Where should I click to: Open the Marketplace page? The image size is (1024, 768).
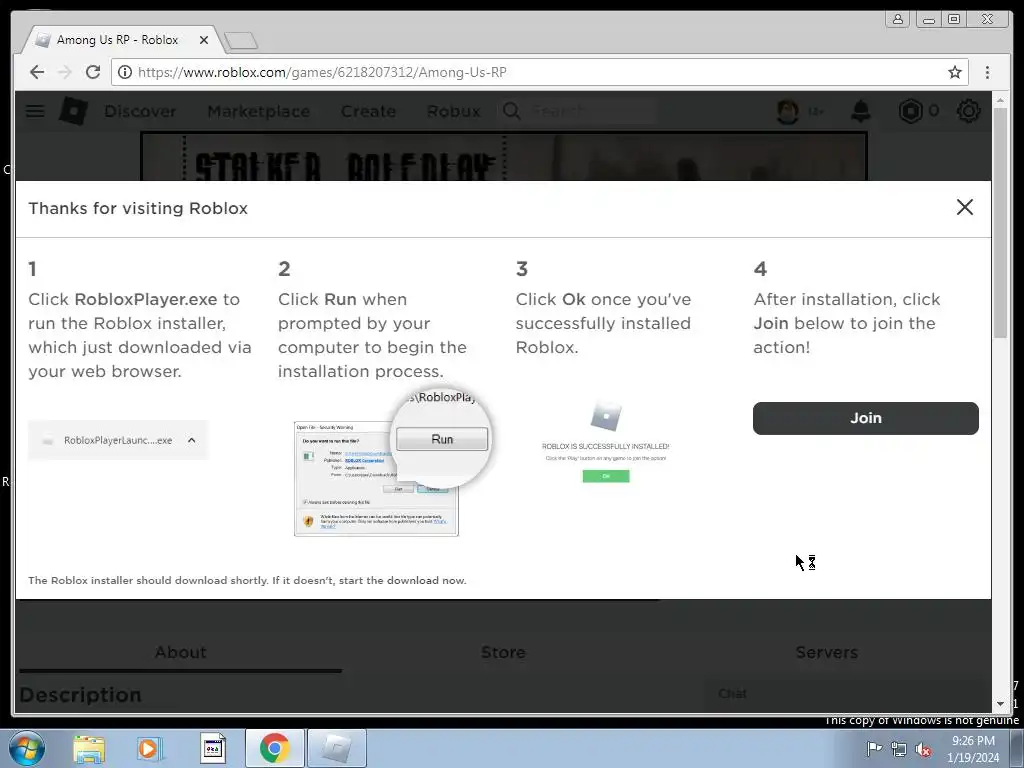tap(259, 112)
